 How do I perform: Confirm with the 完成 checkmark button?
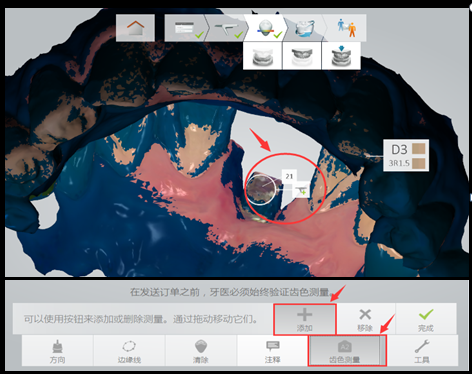pos(426,319)
